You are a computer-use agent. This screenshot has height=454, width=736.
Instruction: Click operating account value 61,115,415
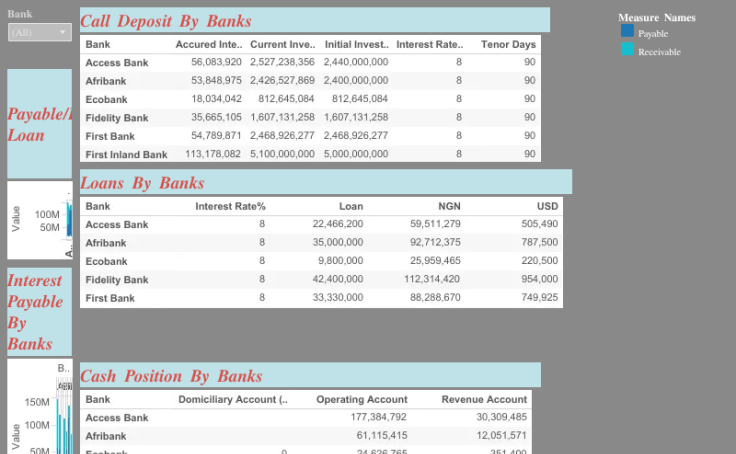pos(382,435)
